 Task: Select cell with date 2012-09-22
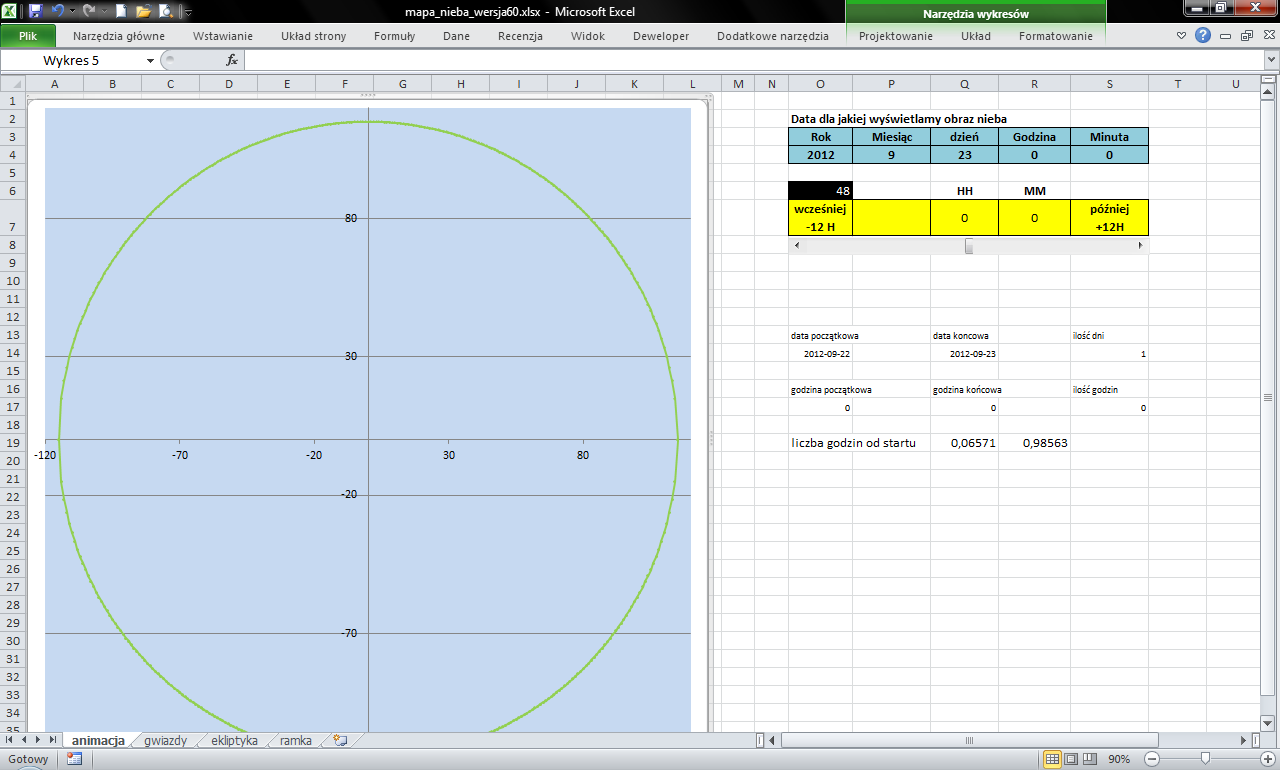pyautogui.click(x=820, y=354)
